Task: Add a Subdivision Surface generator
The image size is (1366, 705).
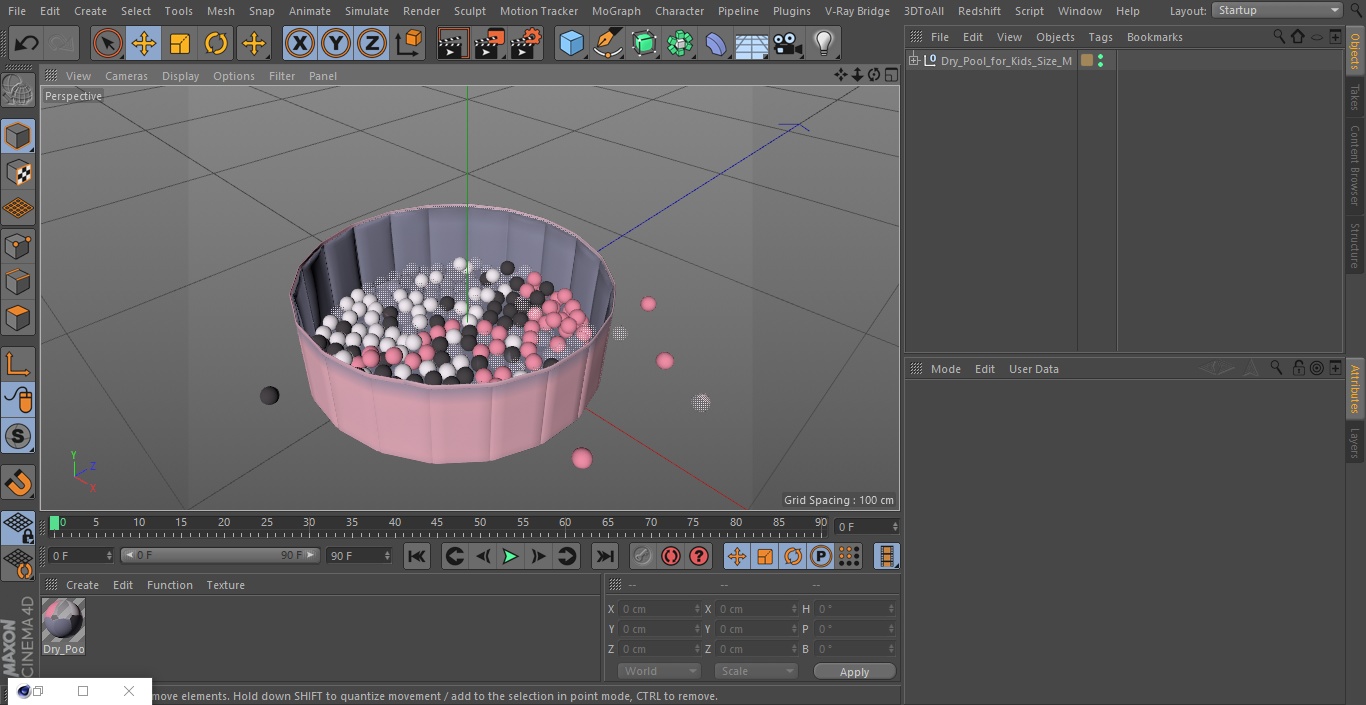Action: click(x=644, y=43)
